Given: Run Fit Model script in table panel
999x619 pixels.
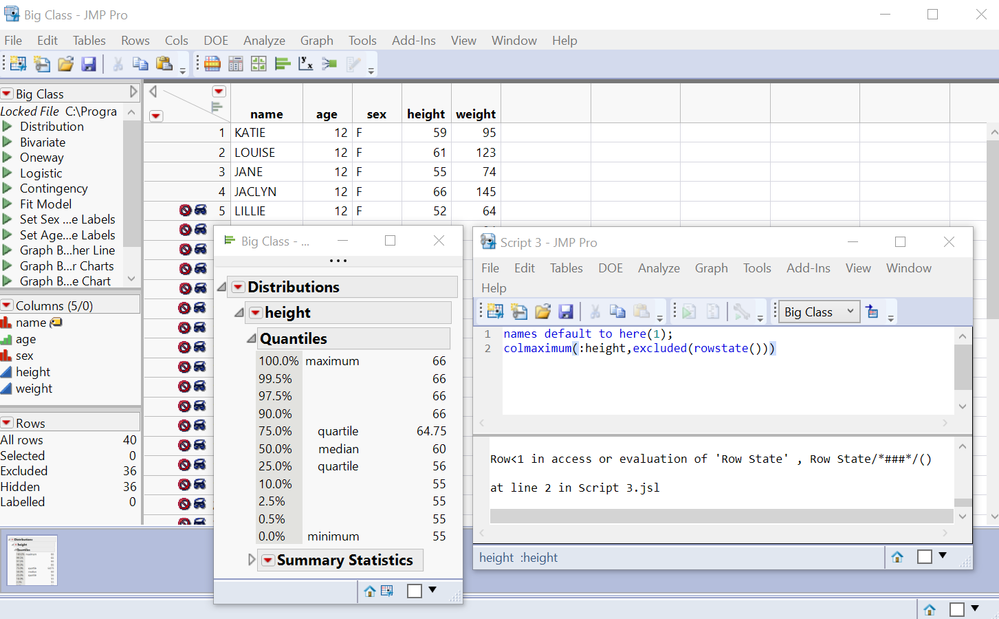Looking at the screenshot, I should [x=45, y=204].
